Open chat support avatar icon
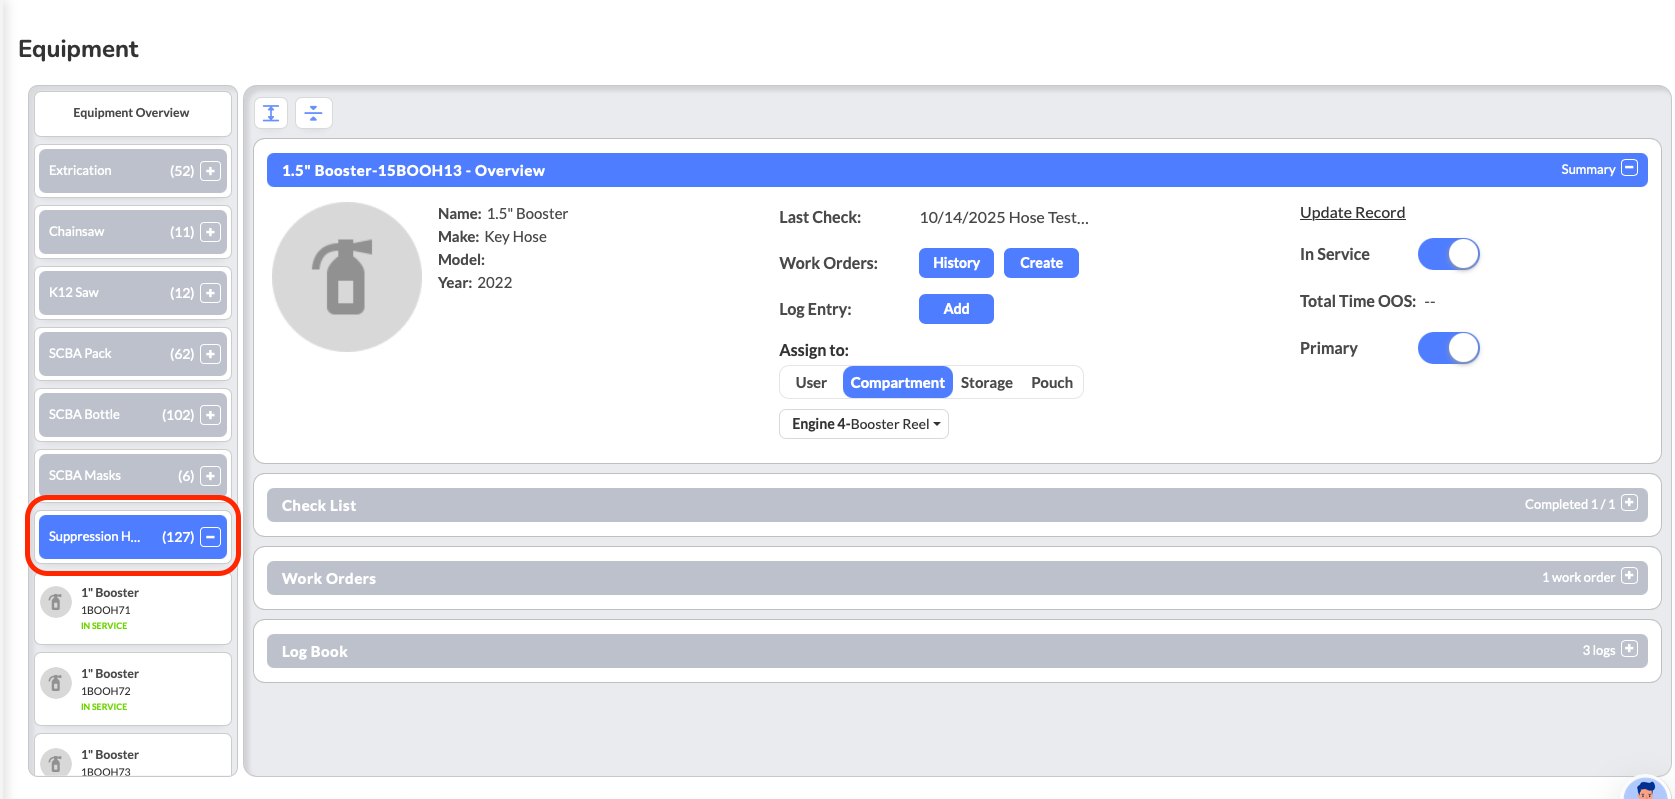This screenshot has height=799, width=1675. coord(1645,789)
